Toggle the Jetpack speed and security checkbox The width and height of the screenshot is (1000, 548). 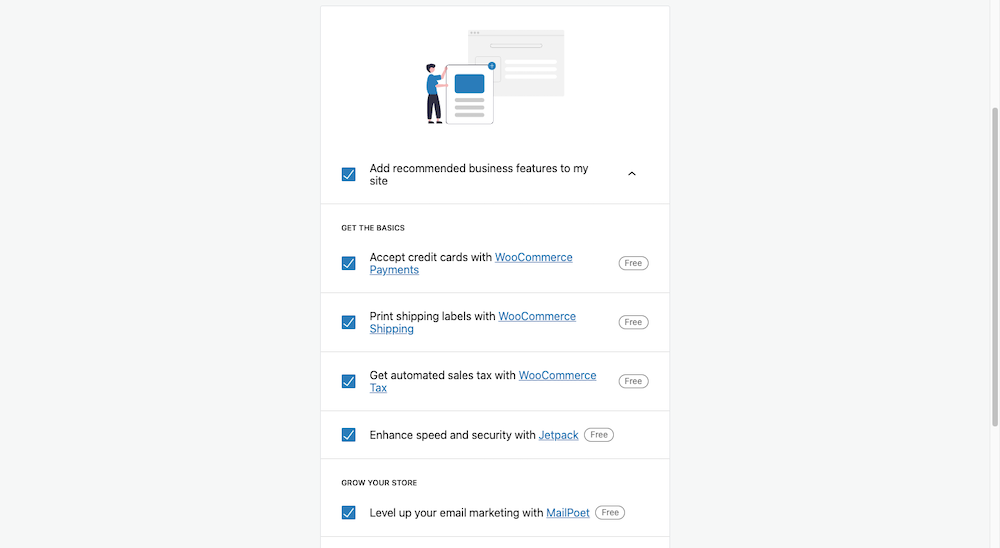(348, 435)
